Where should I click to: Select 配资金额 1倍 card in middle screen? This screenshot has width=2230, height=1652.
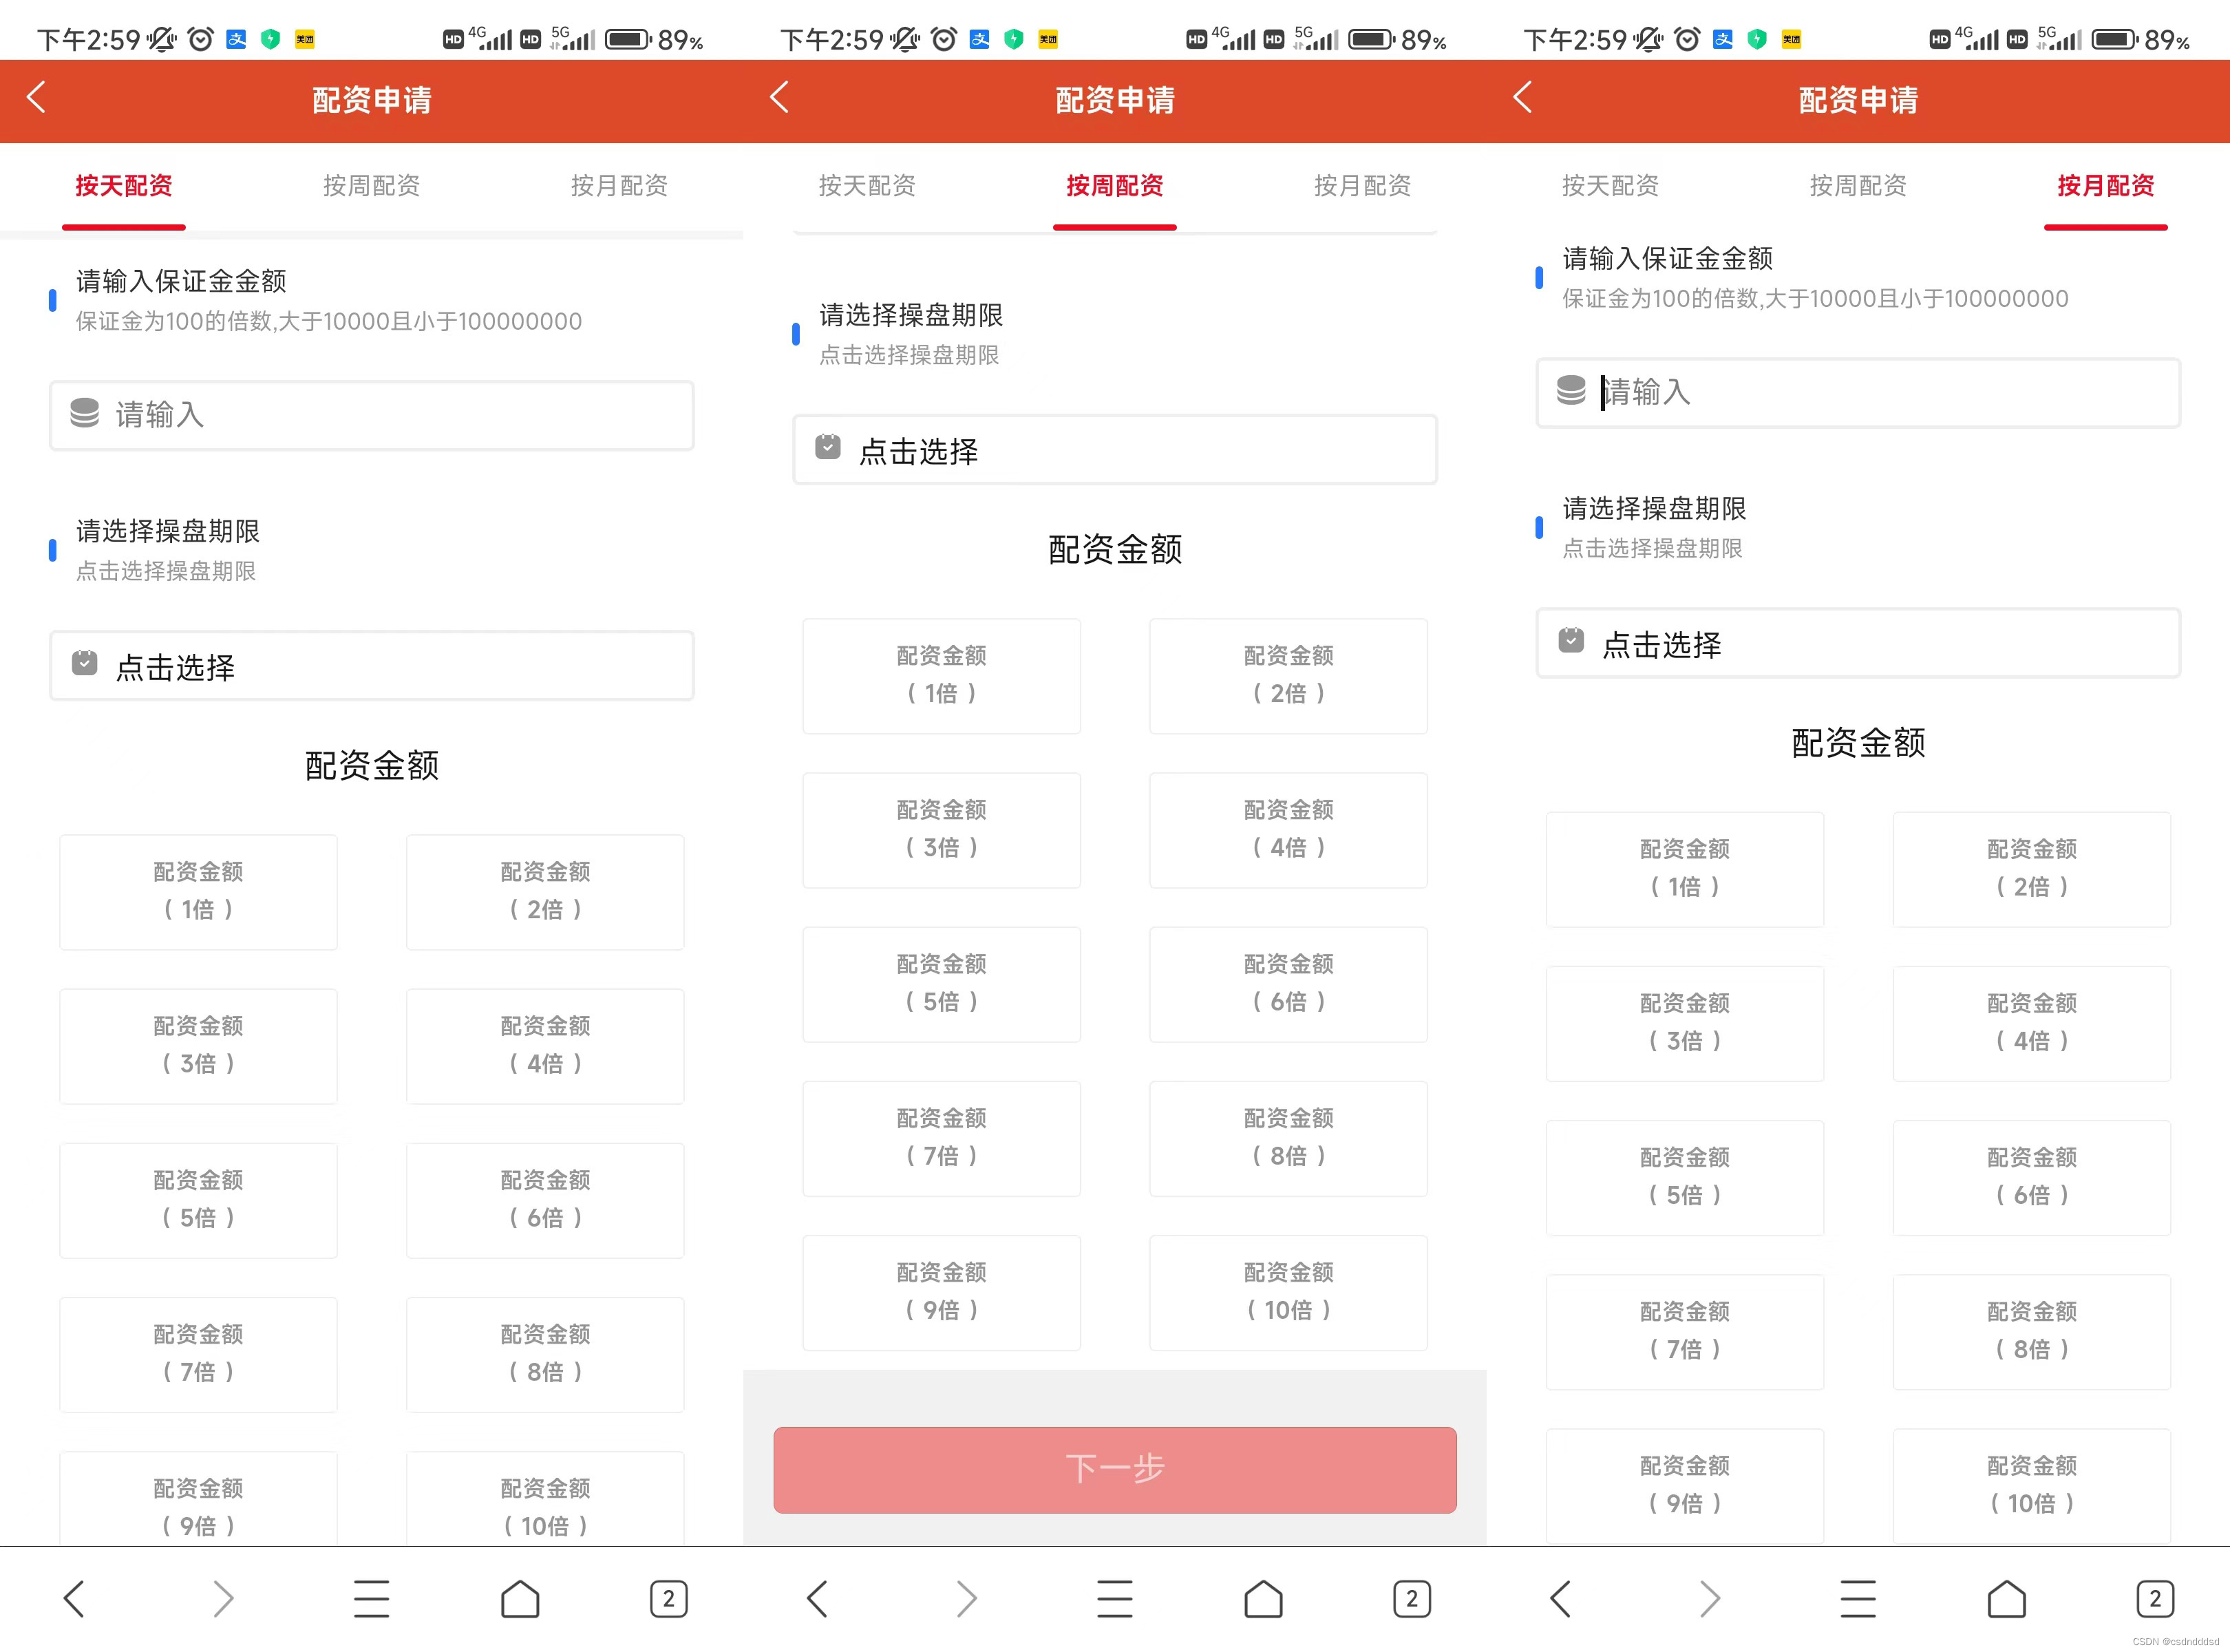click(941, 676)
